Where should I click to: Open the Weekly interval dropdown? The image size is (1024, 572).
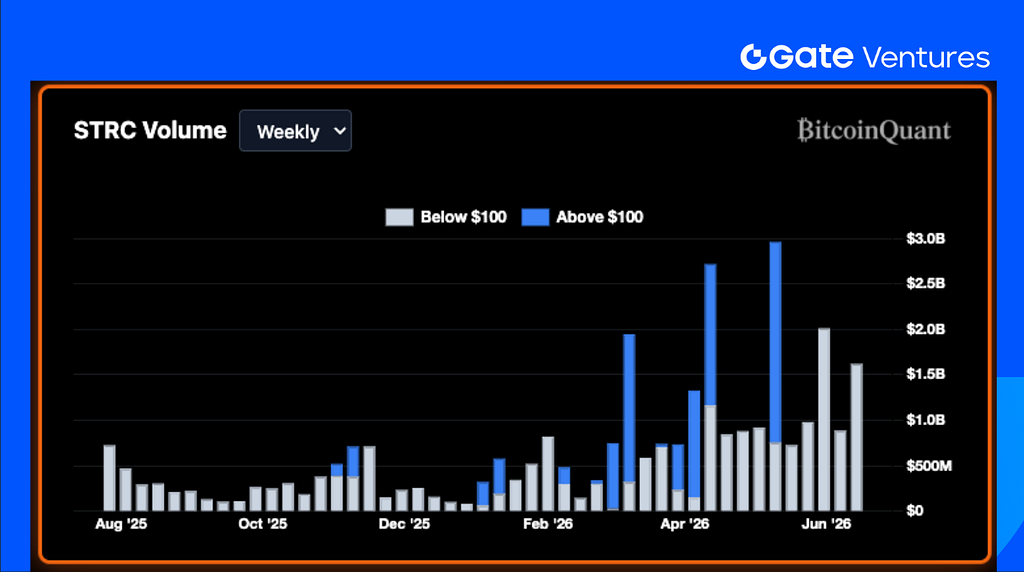pos(295,131)
